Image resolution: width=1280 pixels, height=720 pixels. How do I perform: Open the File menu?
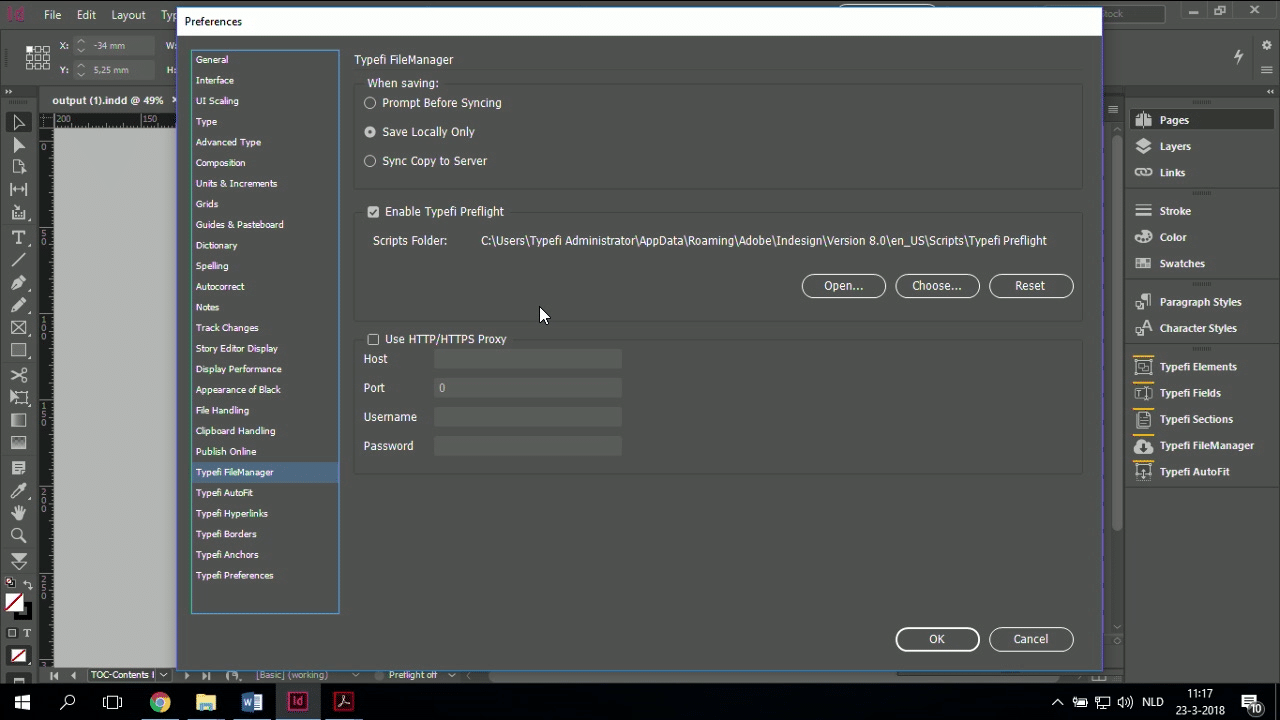click(52, 15)
